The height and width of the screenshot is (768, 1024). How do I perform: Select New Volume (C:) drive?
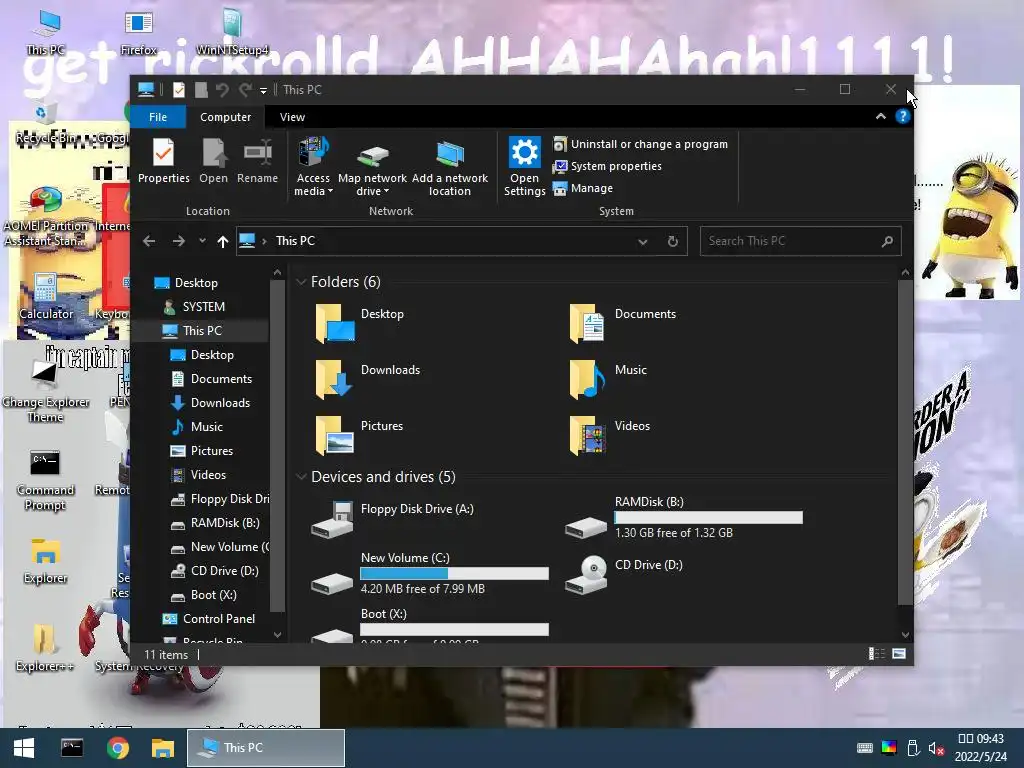coord(431,575)
